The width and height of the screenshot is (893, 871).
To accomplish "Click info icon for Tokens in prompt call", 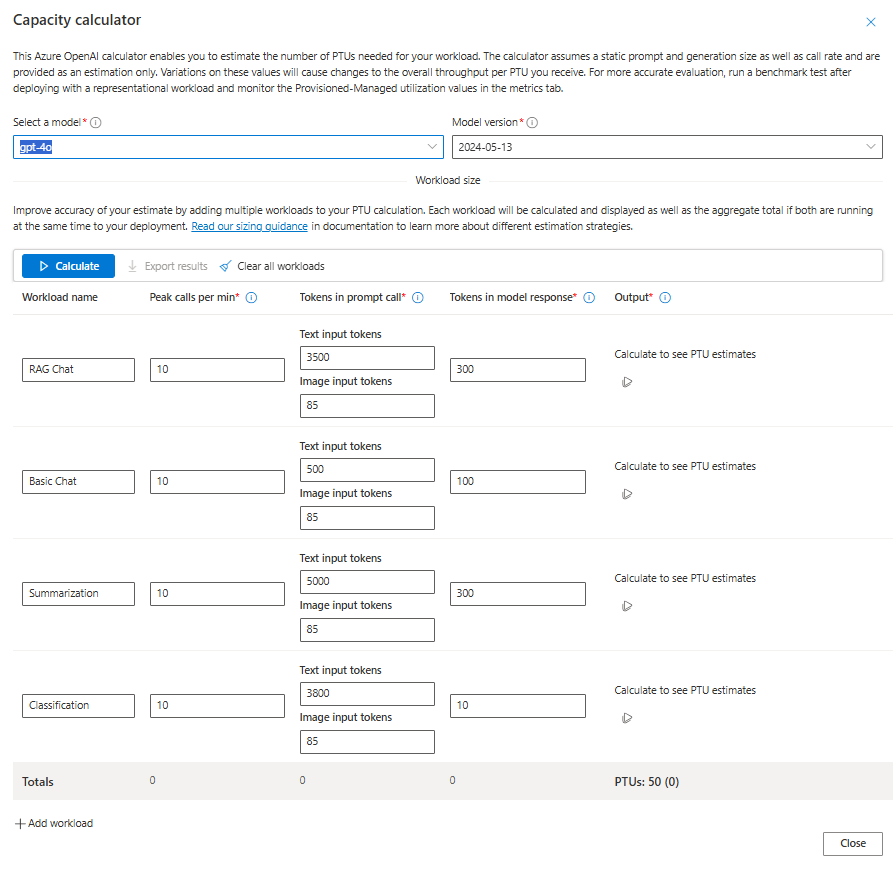I will pyautogui.click(x=418, y=297).
